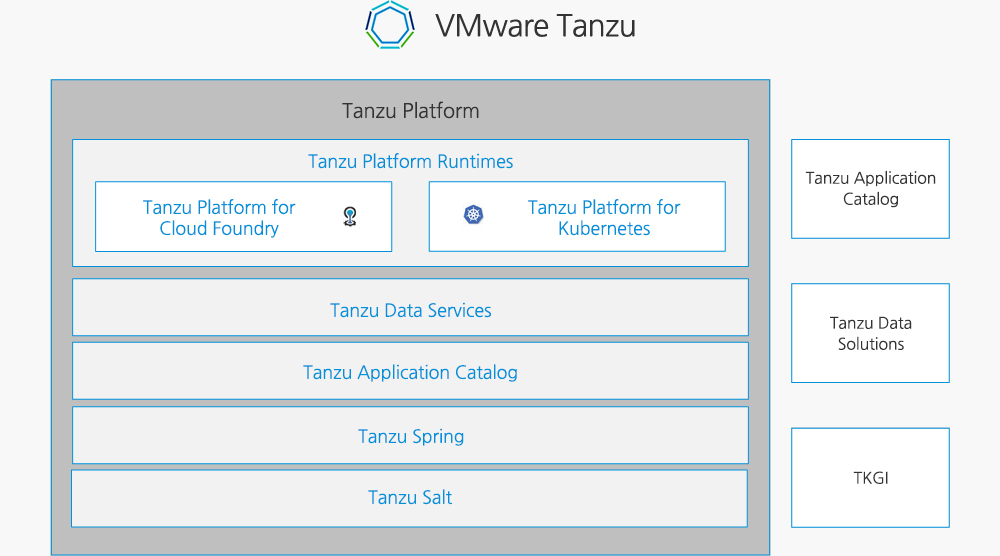Select the Tanzu Spring box
Image resolution: width=1000 pixels, height=556 pixels.
[x=410, y=435]
